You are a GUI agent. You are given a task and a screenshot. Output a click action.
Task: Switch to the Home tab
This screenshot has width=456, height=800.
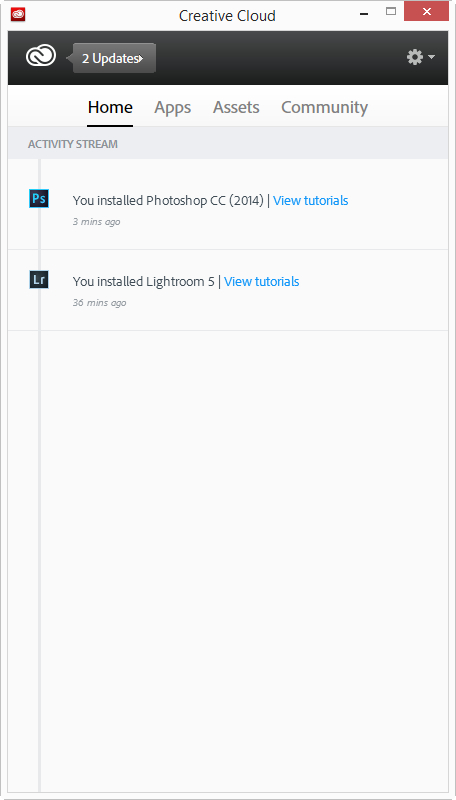point(110,107)
